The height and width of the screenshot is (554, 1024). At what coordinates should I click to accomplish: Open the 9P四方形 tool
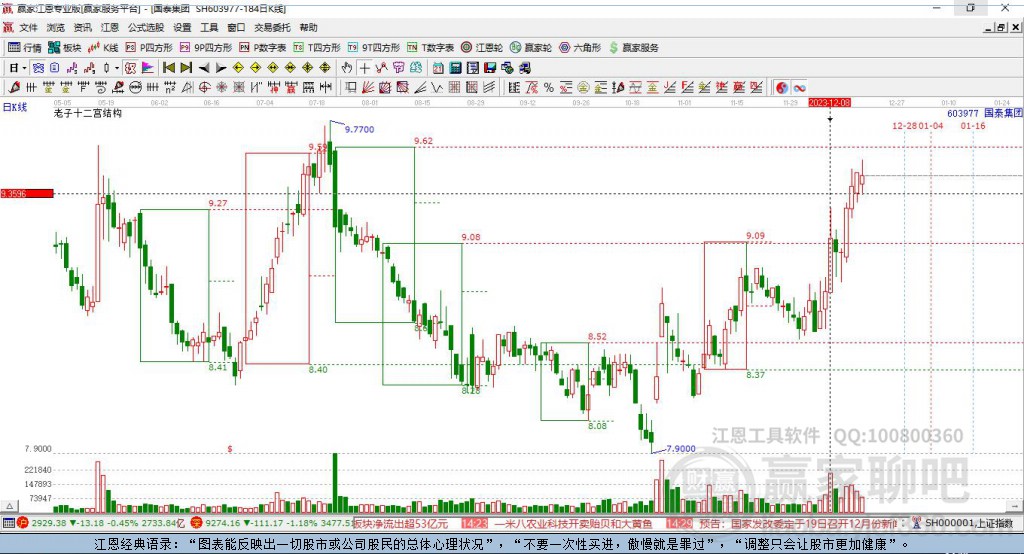[x=206, y=48]
